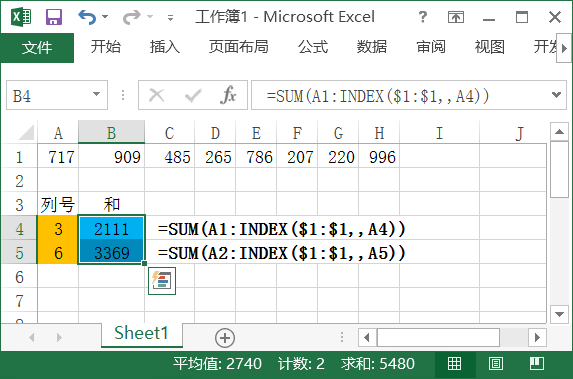Select cell with value 909
The image size is (573, 379).
pyautogui.click(x=111, y=157)
